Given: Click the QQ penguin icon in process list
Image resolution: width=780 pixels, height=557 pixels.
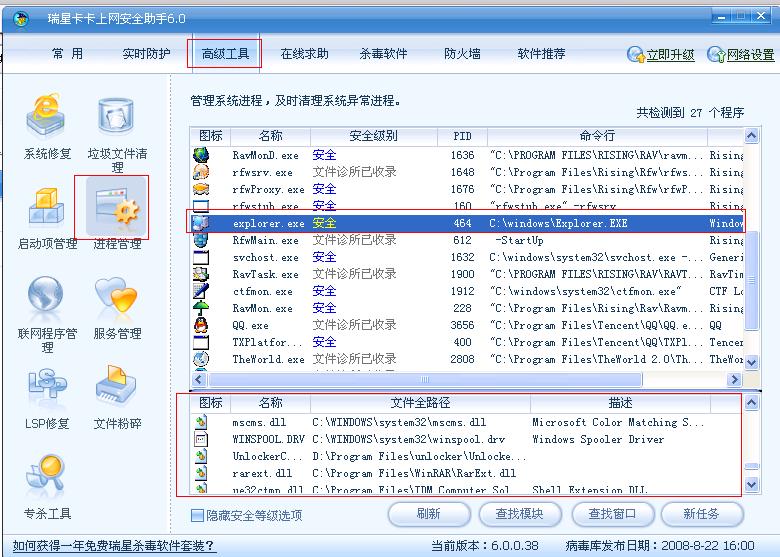Looking at the screenshot, I should tap(201, 325).
